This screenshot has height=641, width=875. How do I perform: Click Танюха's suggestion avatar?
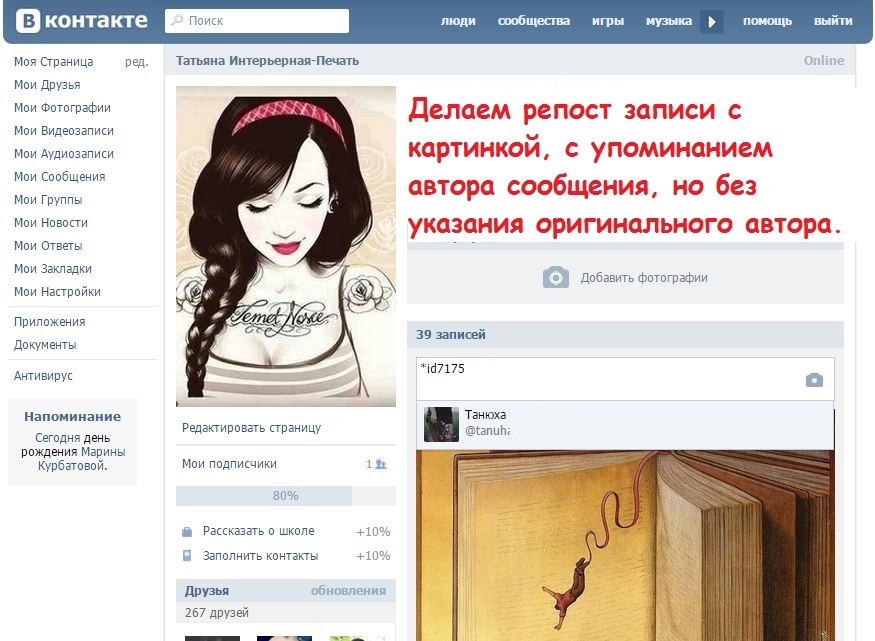tap(441, 425)
